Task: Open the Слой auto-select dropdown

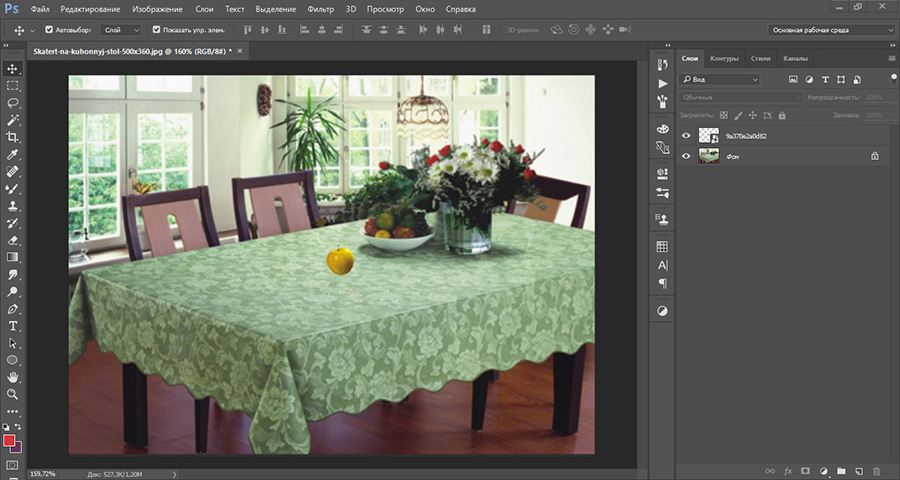Action: point(122,30)
